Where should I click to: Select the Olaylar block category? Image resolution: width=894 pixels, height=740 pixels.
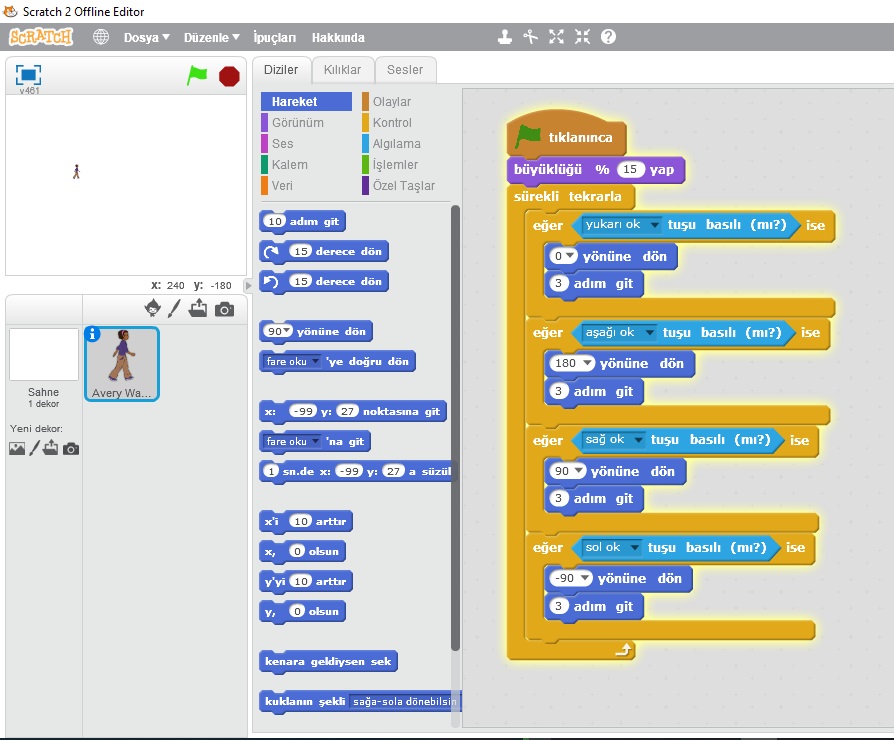click(392, 101)
